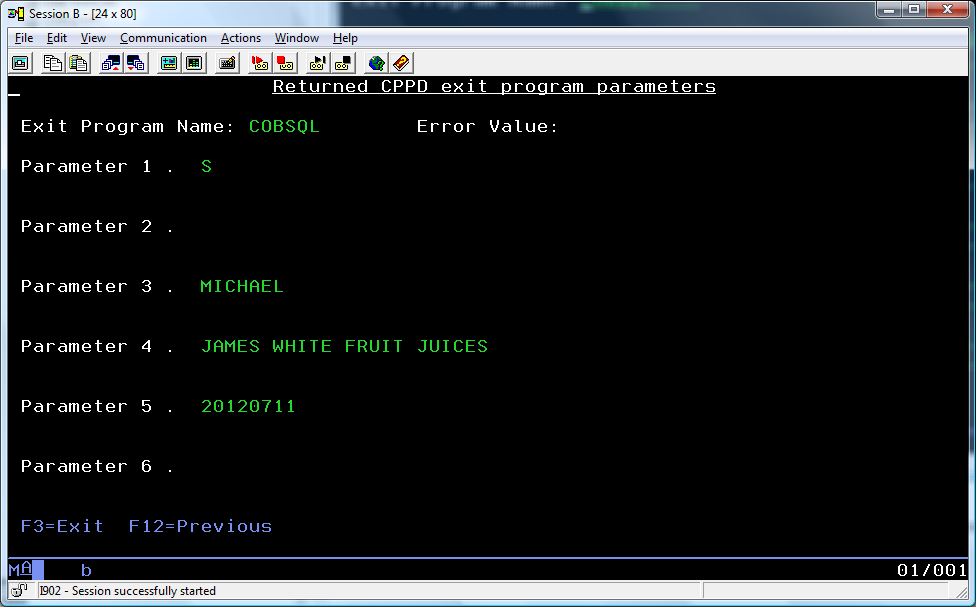Viewport: 976px width, 607px height.
Task: Click the Send File to Host icon
Action: point(111,63)
